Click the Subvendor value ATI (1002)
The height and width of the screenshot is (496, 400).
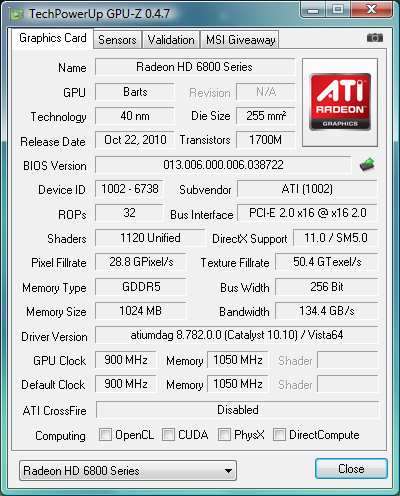307,189
